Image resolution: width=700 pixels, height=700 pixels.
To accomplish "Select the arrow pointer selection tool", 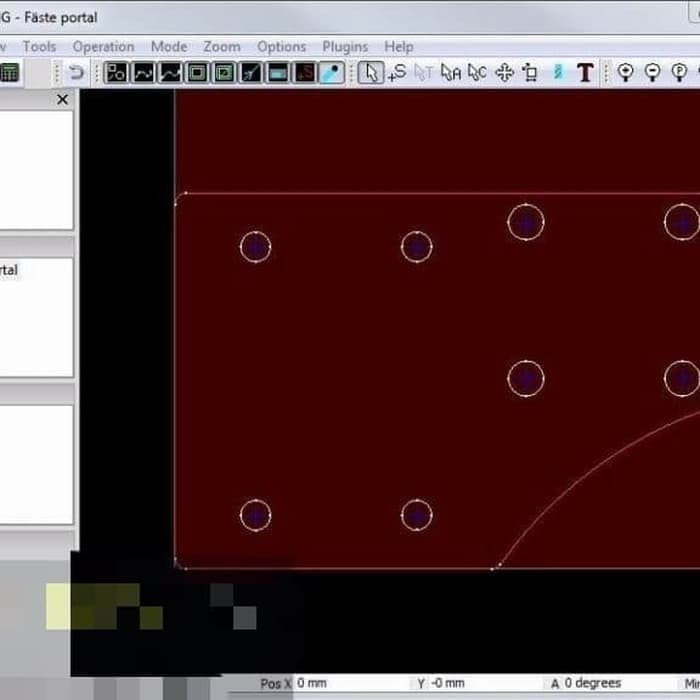I will 371,72.
